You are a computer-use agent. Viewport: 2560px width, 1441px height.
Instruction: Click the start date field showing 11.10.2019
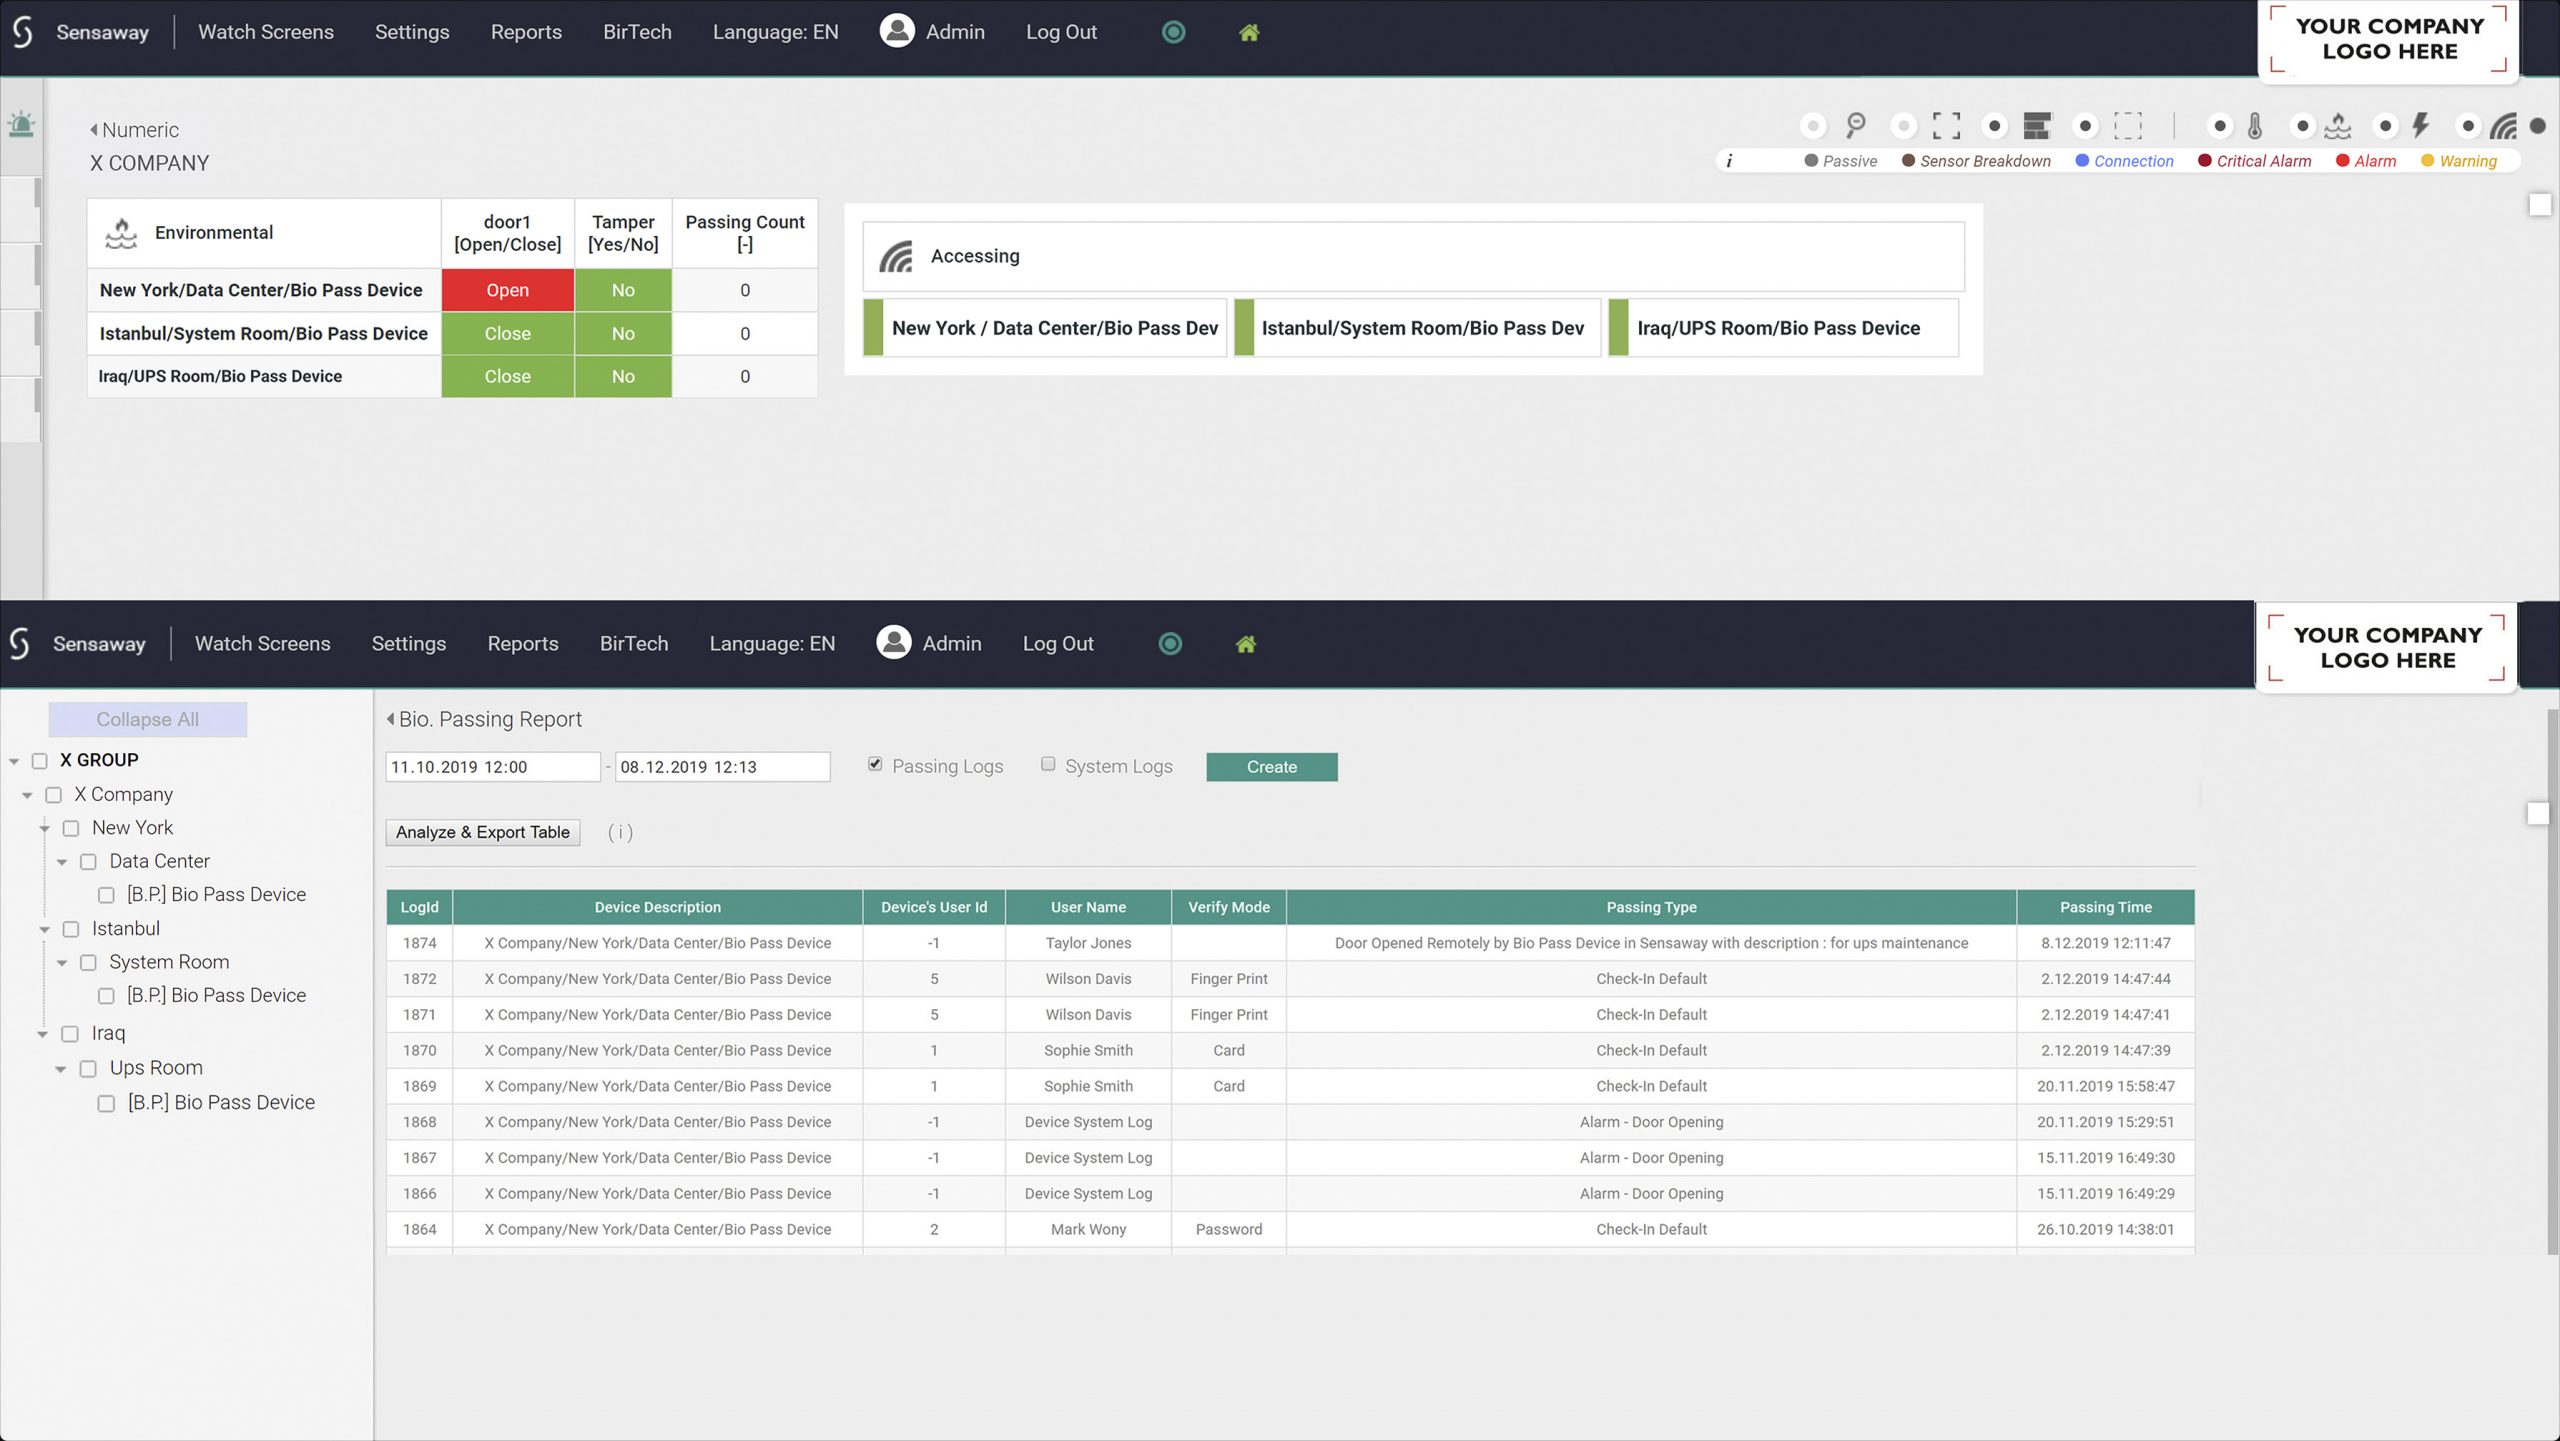pyautogui.click(x=492, y=766)
